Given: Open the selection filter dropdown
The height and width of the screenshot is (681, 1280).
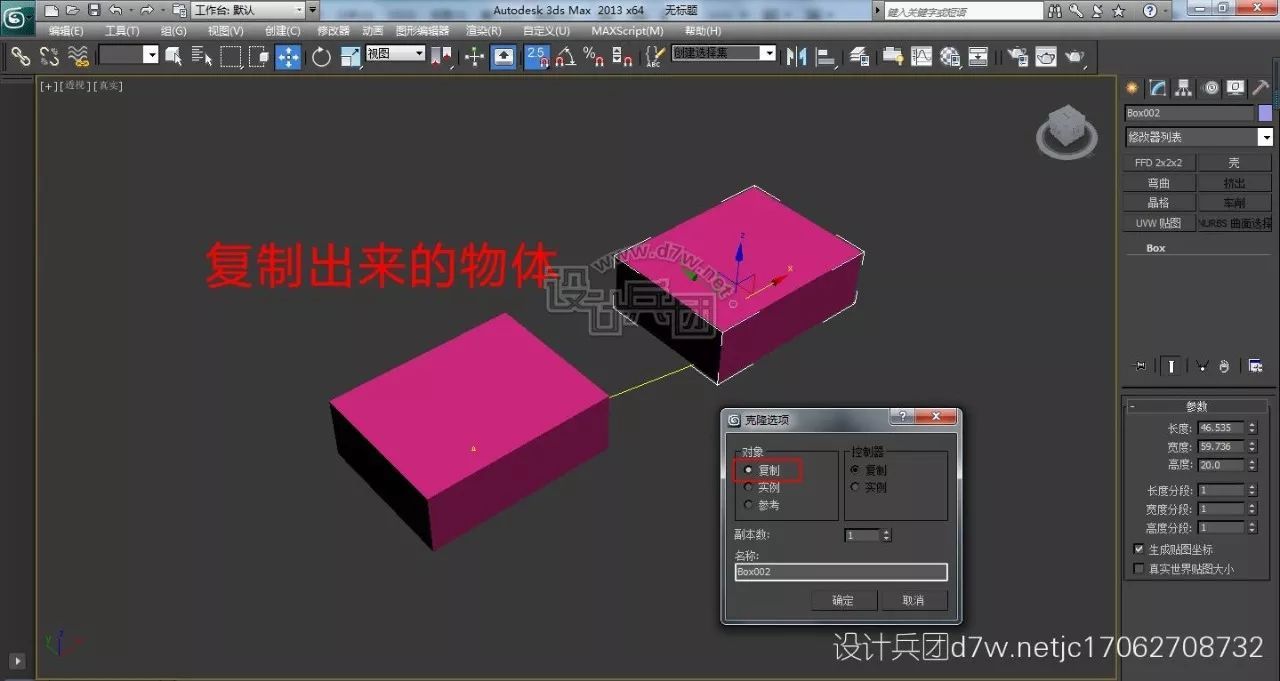Looking at the screenshot, I should [129, 56].
